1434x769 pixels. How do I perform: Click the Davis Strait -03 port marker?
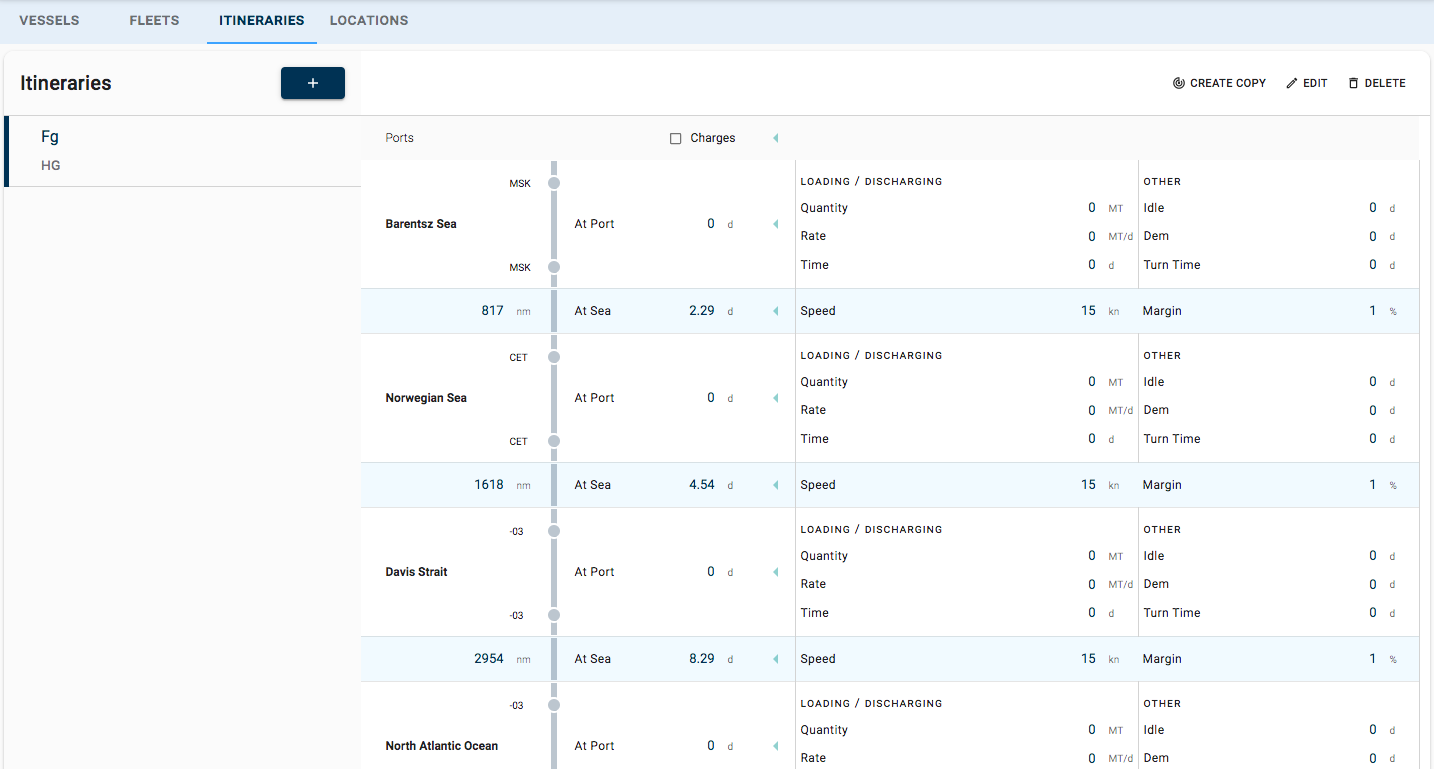(554, 531)
